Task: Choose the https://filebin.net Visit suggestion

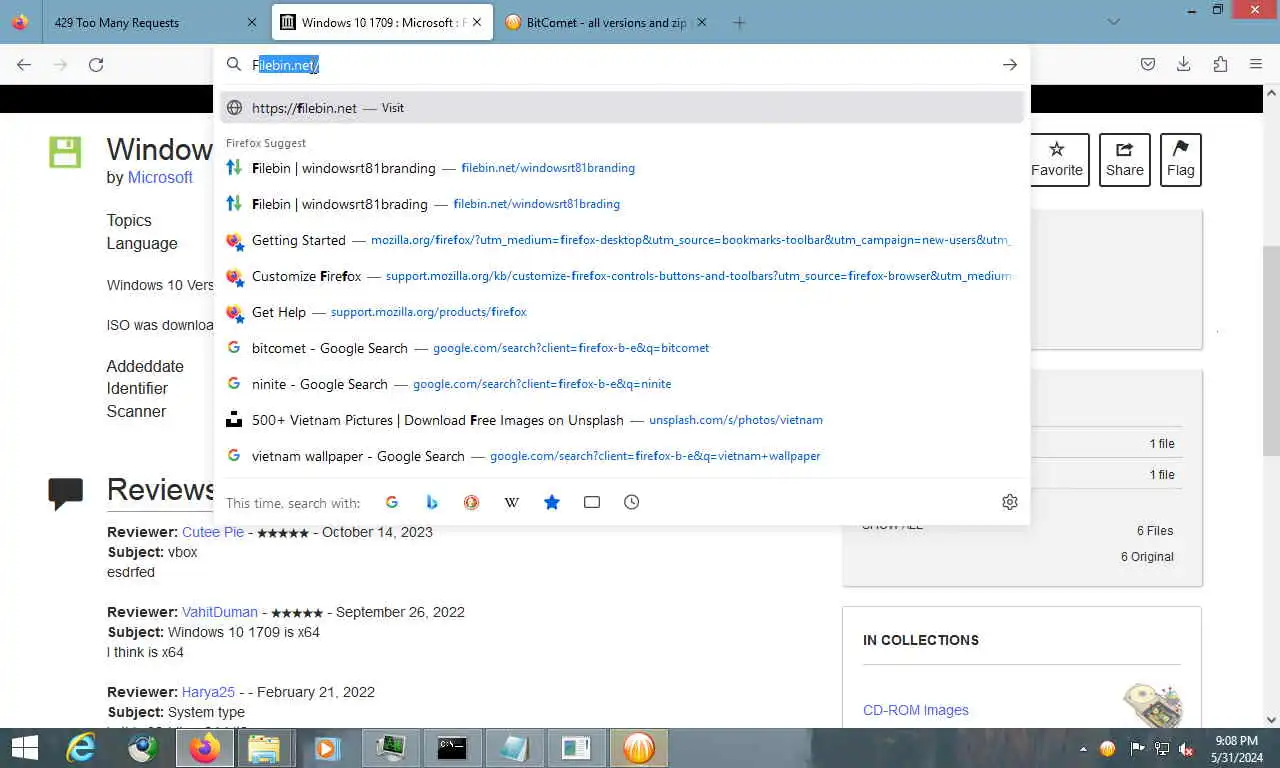Action: [x=622, y=108]
